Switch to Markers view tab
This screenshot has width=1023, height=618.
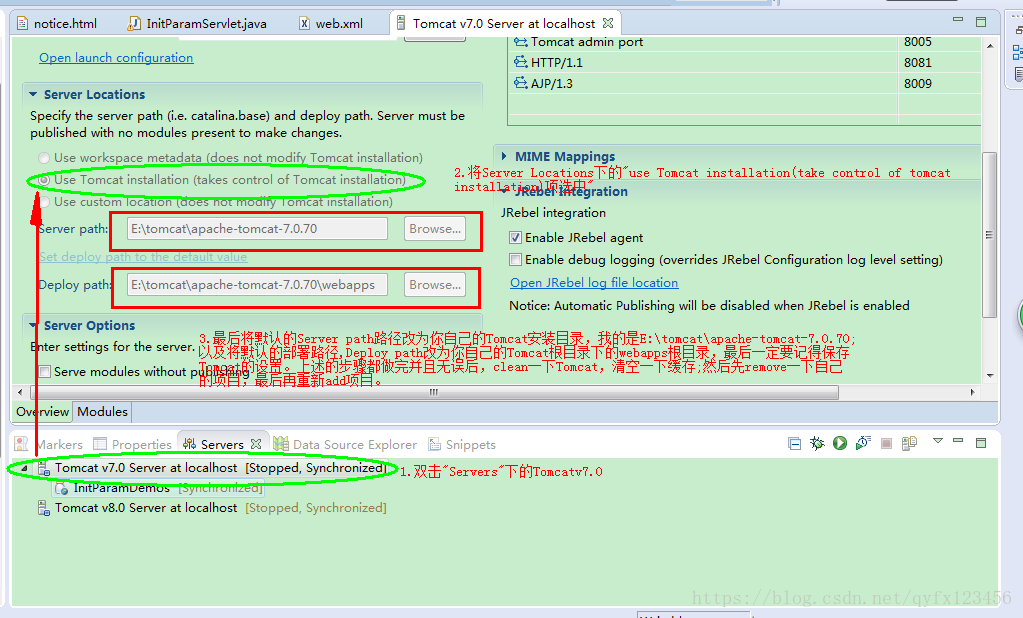[x=49, y=444]
